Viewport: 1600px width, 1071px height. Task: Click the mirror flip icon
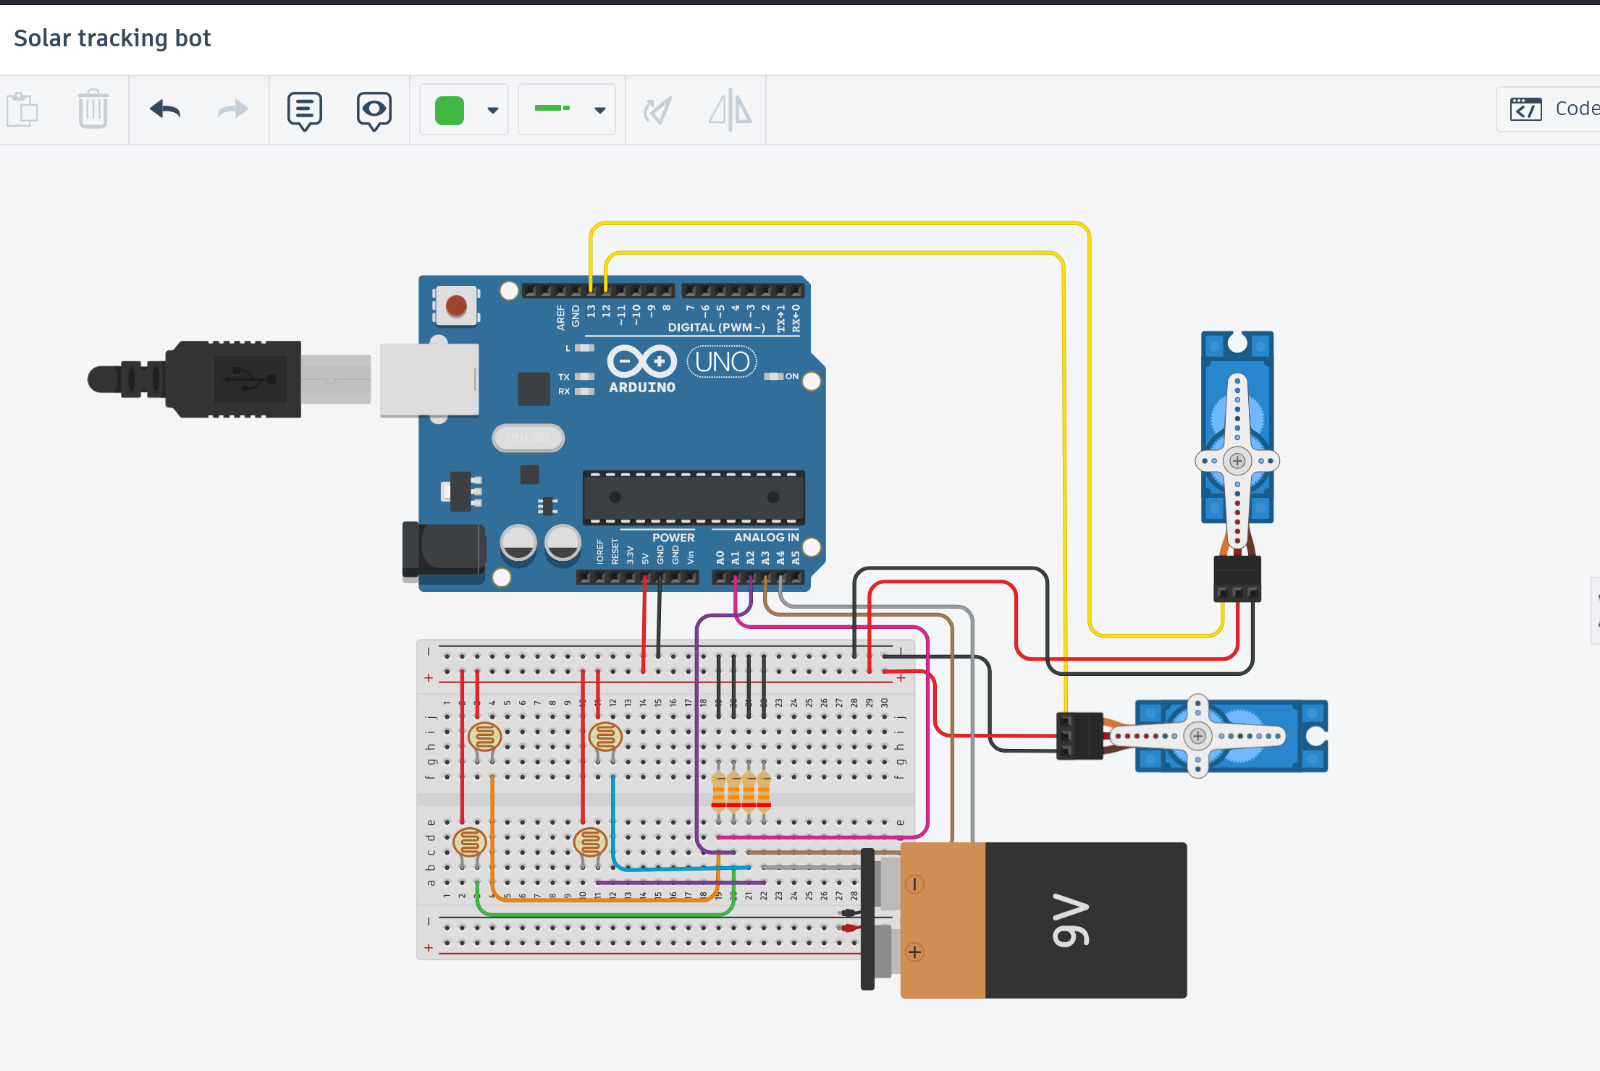[x=730, y=110]
